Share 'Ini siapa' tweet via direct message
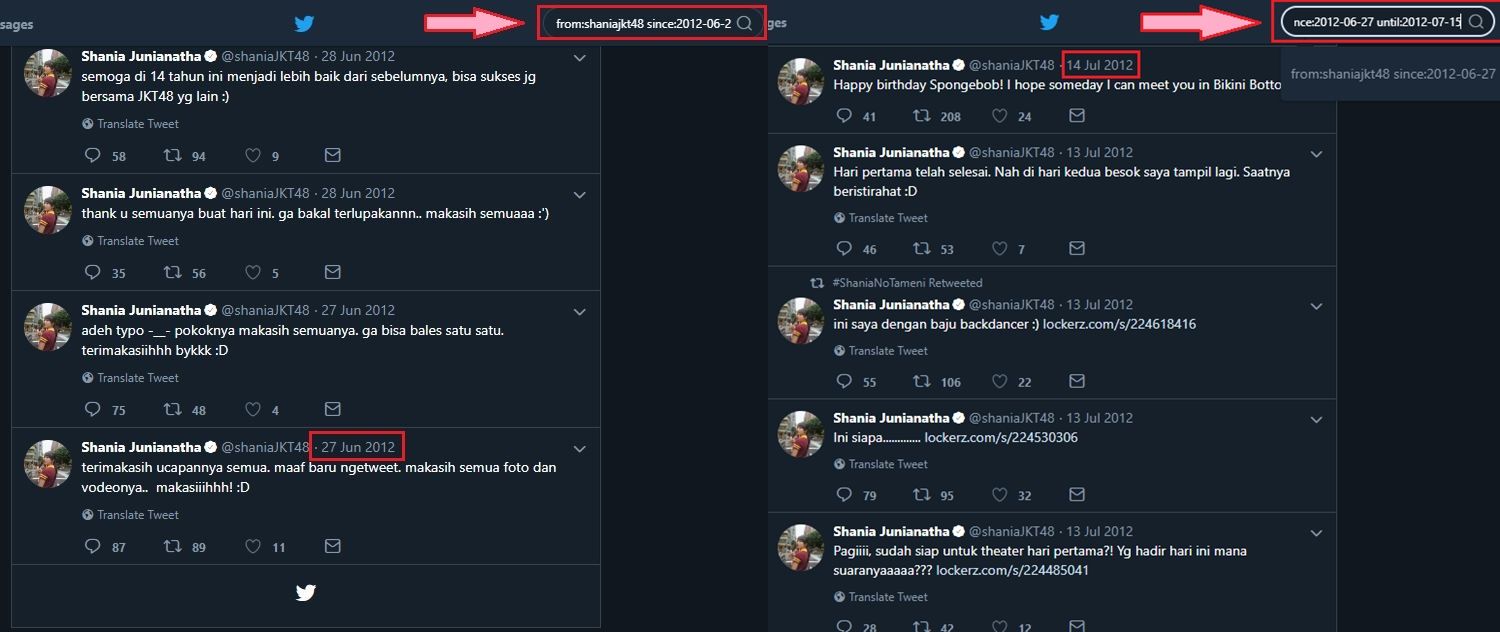Image resolution: width=1500 pixels, height=632 pixels. (x=1077, y=495)
